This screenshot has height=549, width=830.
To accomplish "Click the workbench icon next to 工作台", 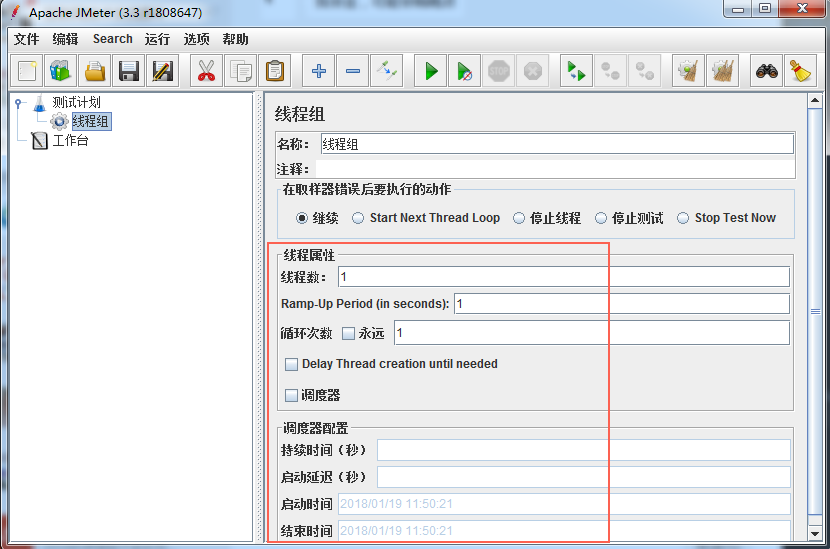I will [x=39, y=140].
